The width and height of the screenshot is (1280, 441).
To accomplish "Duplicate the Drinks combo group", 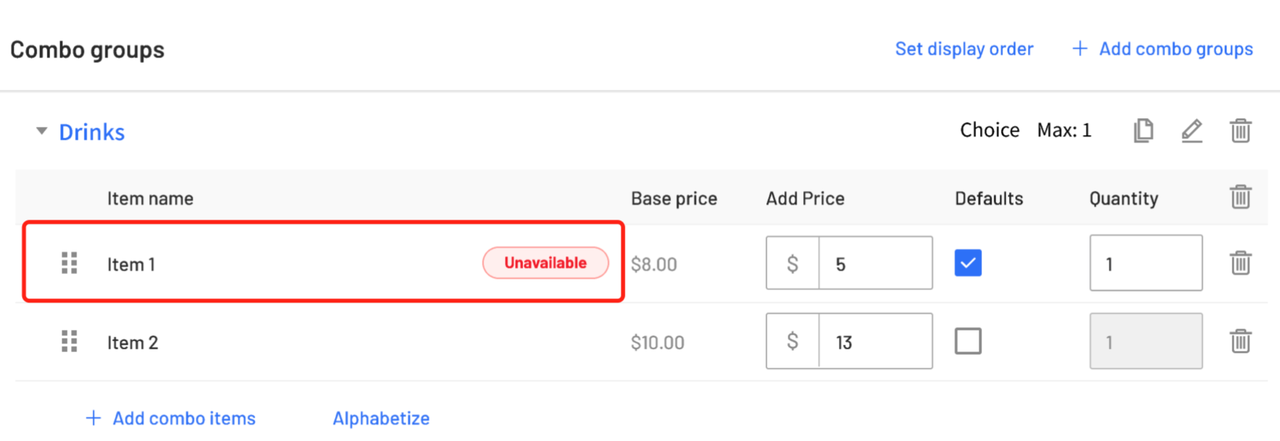I will pyautogui.click(x=1143, y=130).
